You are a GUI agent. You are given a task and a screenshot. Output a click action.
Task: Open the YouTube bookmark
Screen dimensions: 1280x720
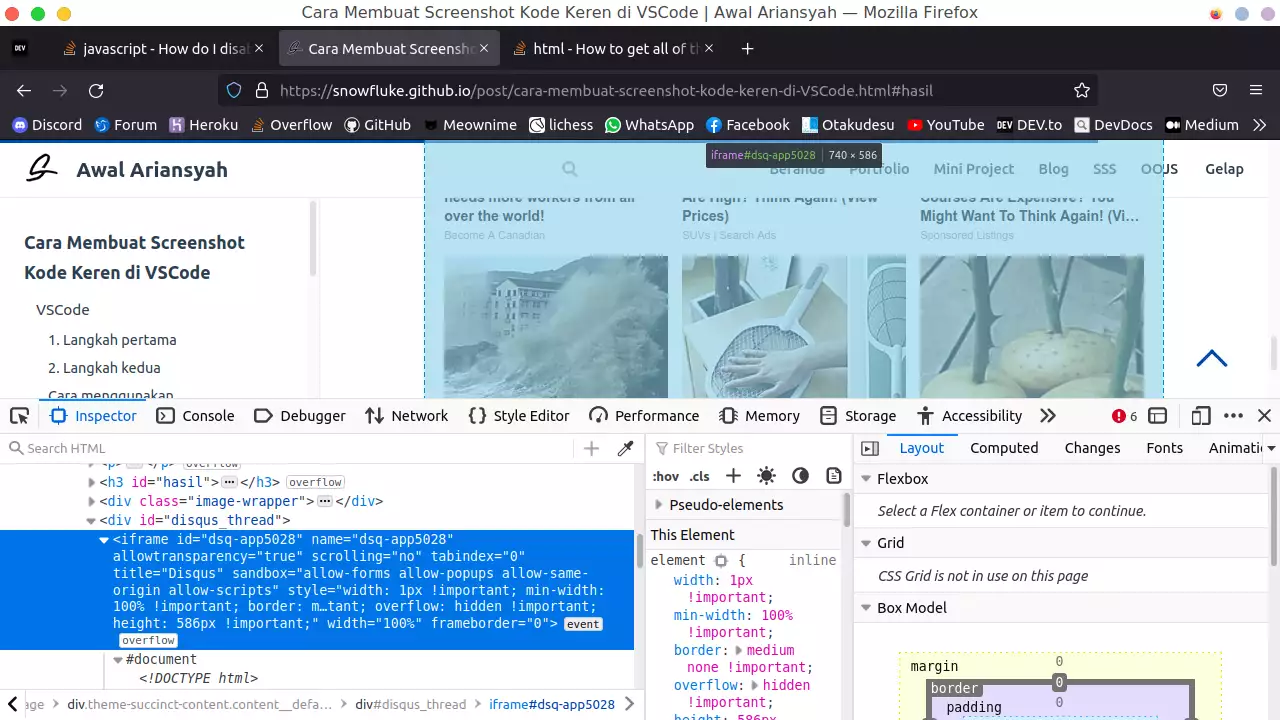[x=946, y=125]
